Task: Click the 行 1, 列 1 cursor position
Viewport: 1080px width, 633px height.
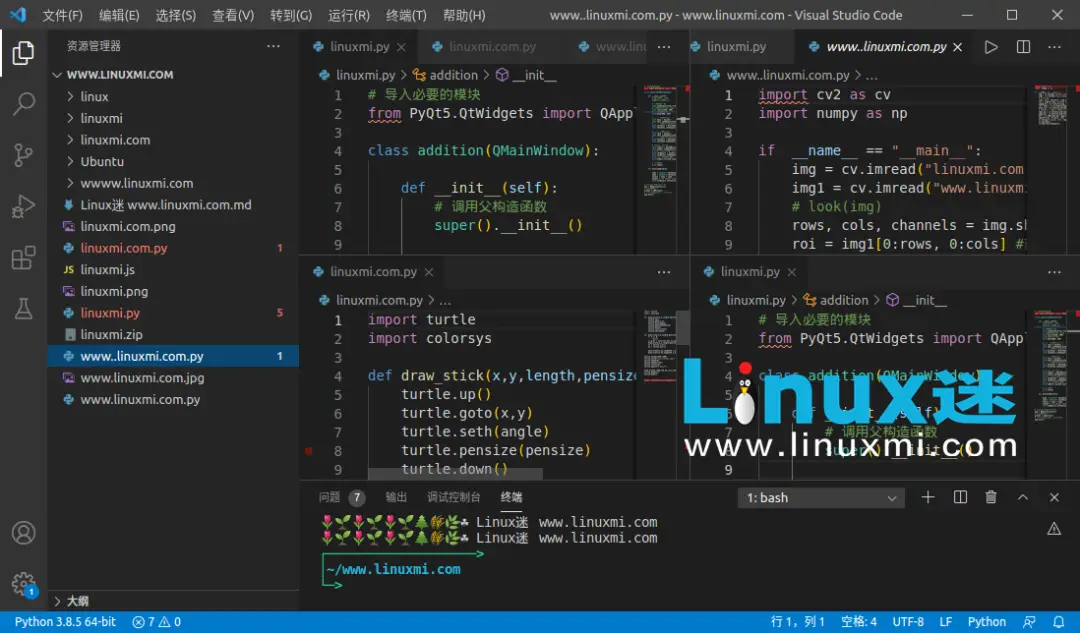Action: coord(798,622)
